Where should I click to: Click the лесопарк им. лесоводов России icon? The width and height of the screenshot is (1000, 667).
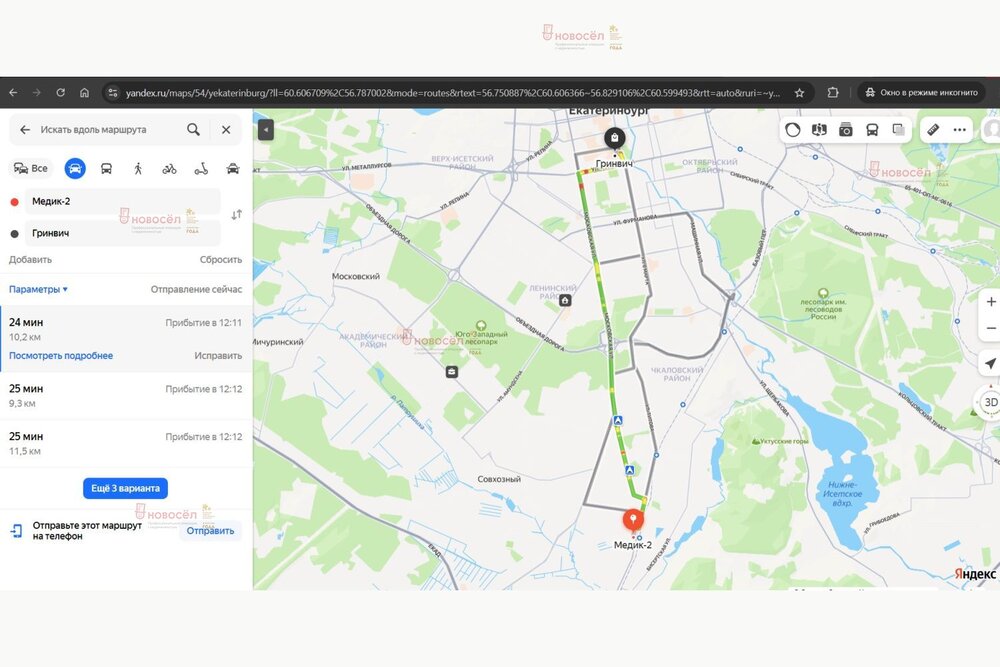click(823, 293)
